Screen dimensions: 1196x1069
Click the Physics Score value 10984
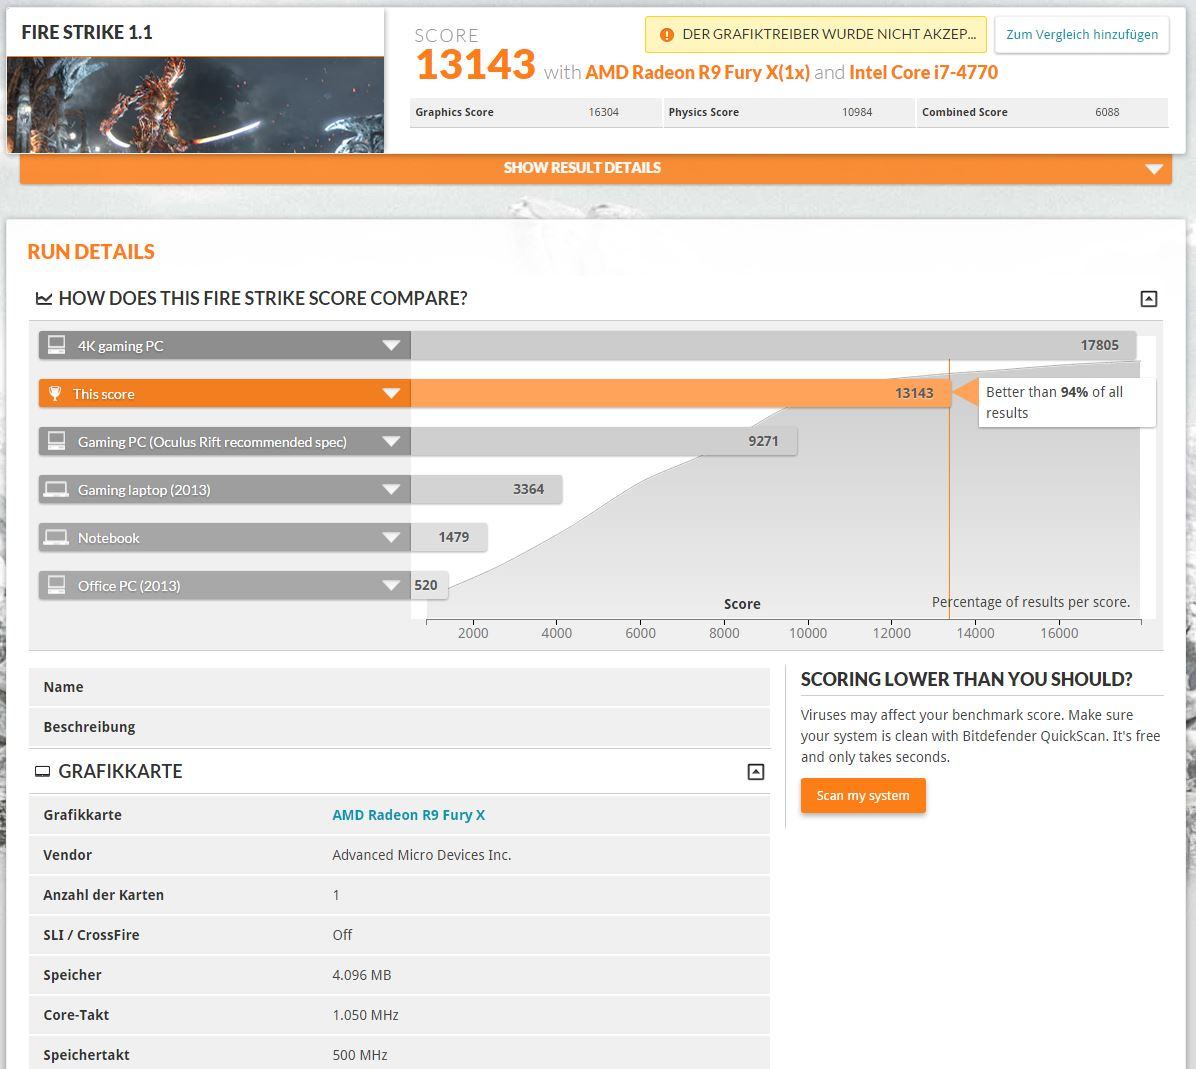[857, 112]
